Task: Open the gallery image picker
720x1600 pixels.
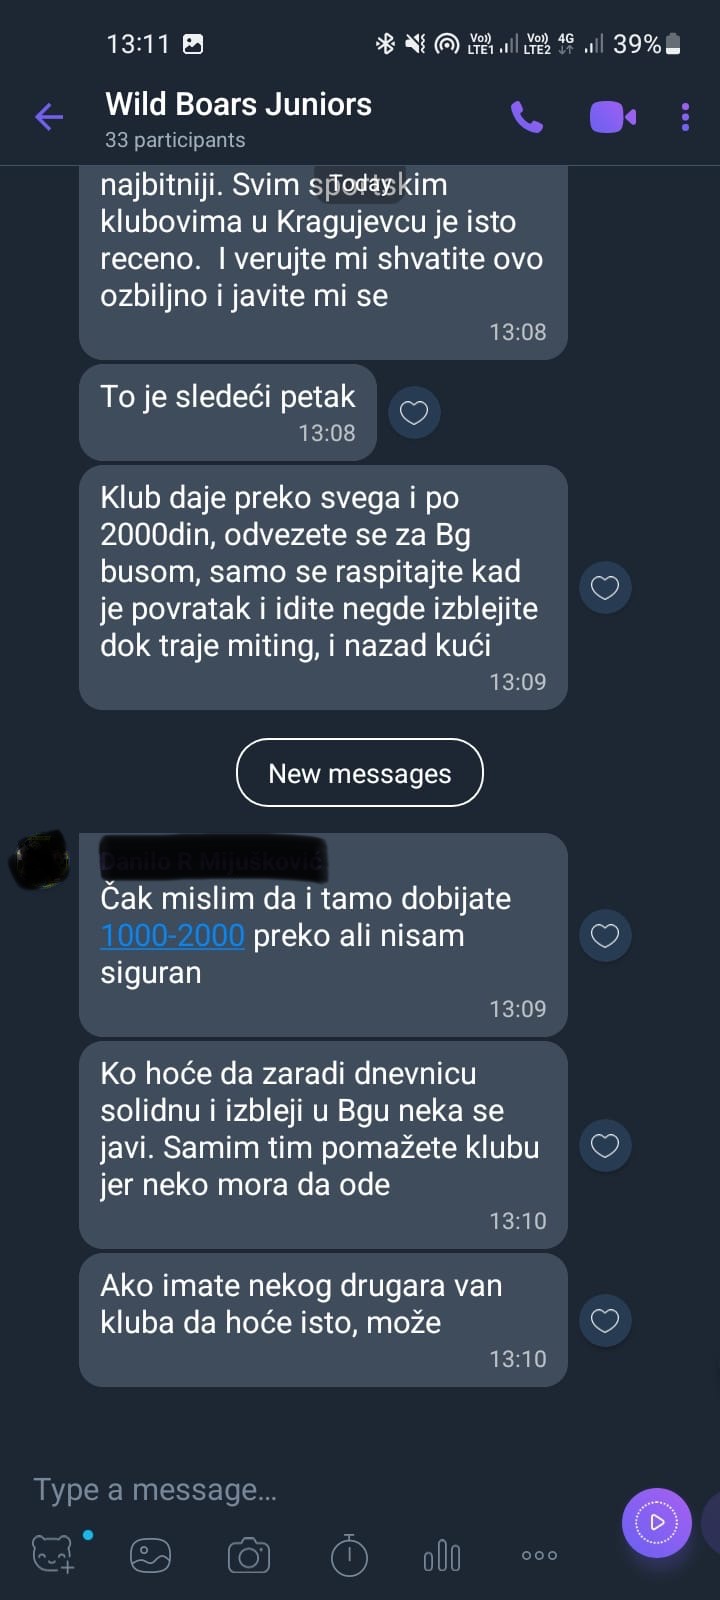Action: [151, 1555]
